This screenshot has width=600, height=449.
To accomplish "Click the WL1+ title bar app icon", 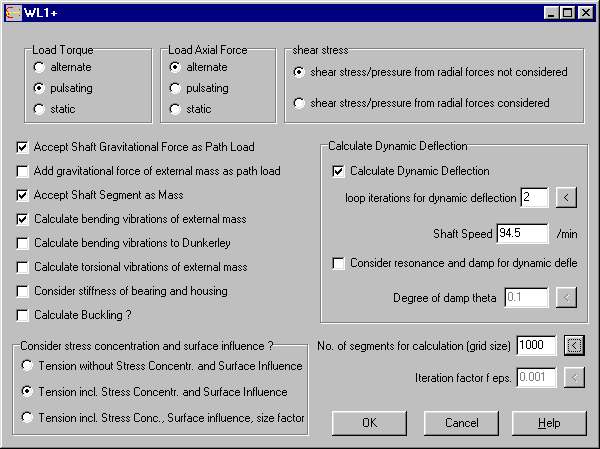I will pyautogui.click(x=11, y=12).
